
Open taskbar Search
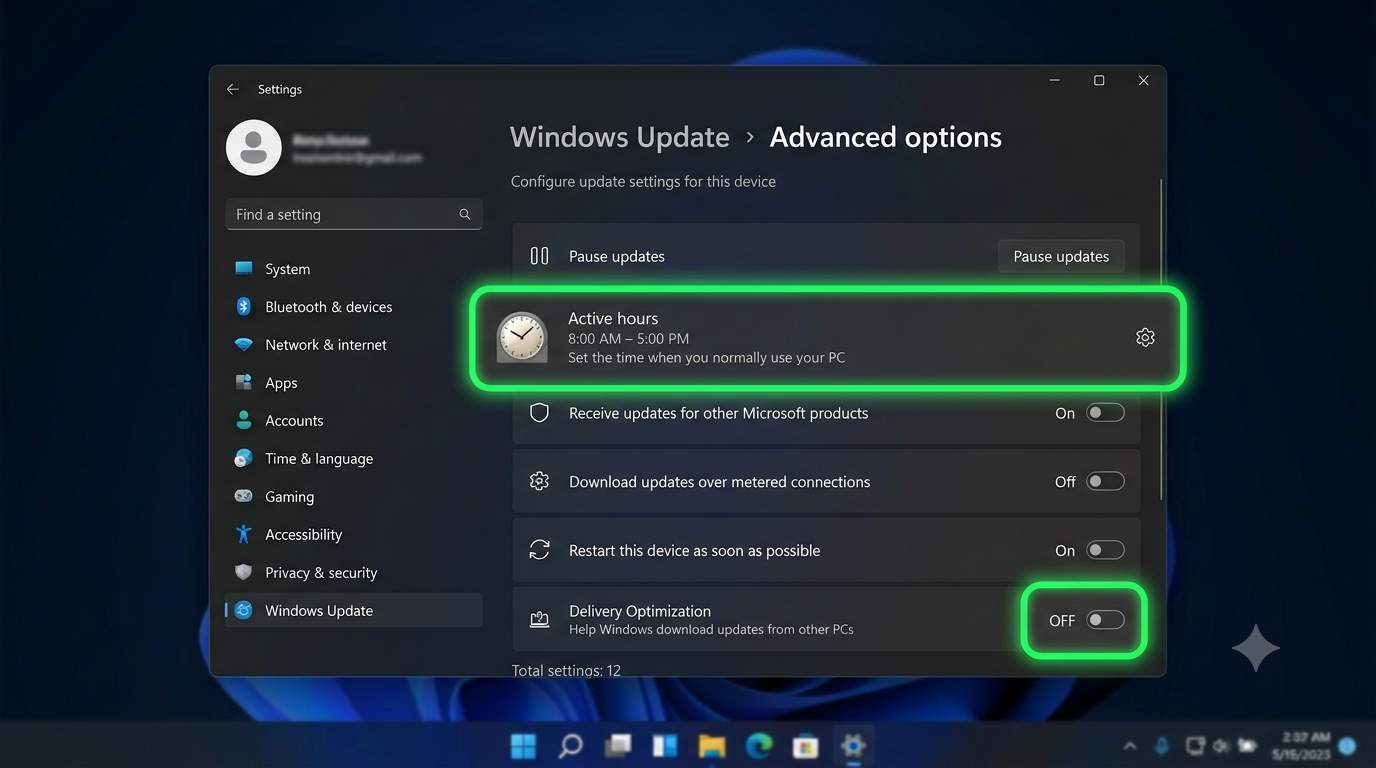(571, 745)
